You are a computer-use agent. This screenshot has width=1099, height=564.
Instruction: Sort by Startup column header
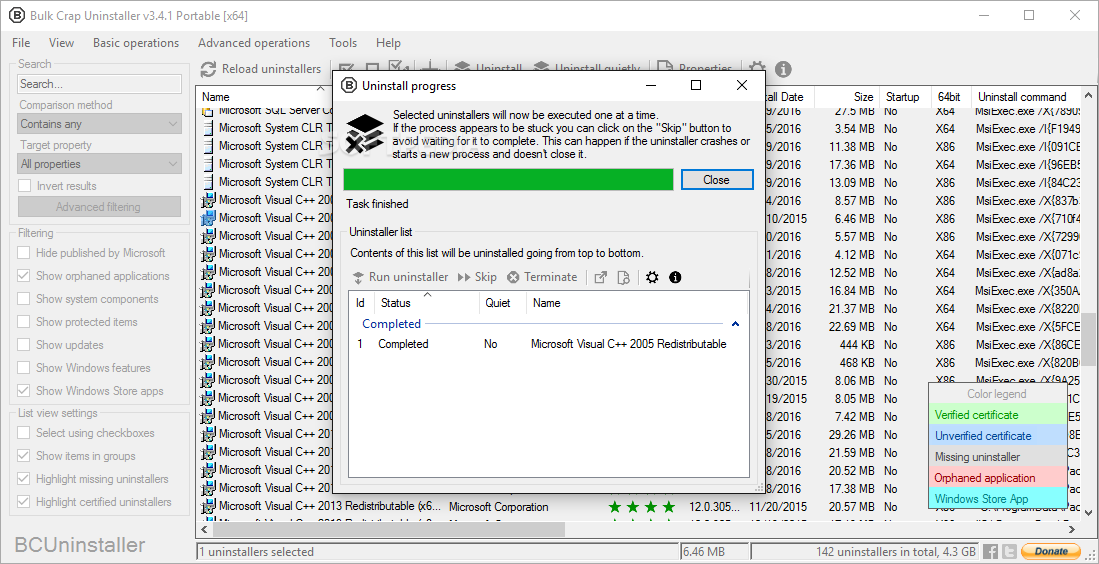pyautogui.click(x=905, y=97)
